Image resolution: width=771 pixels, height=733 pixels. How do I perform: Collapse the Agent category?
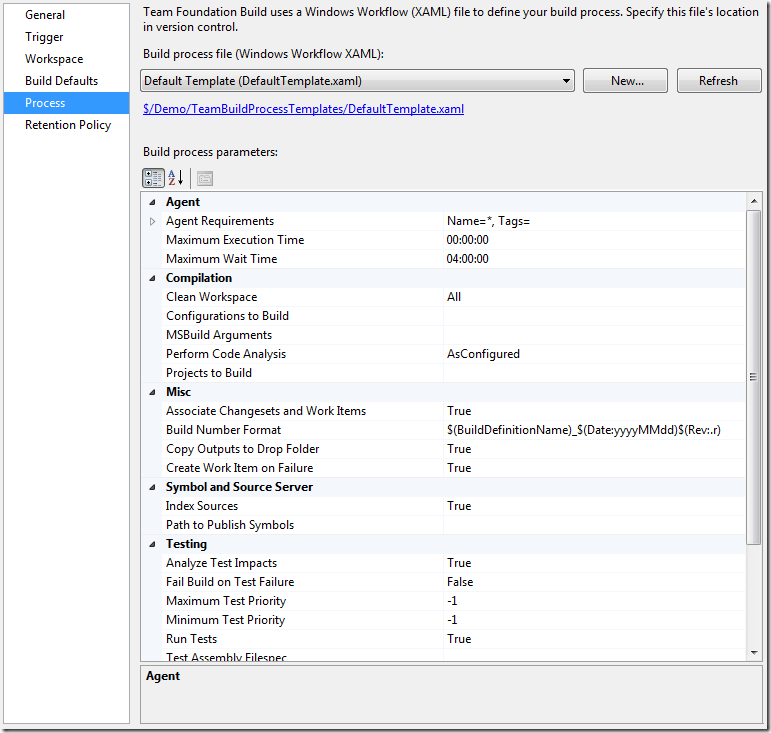point(152,202)
